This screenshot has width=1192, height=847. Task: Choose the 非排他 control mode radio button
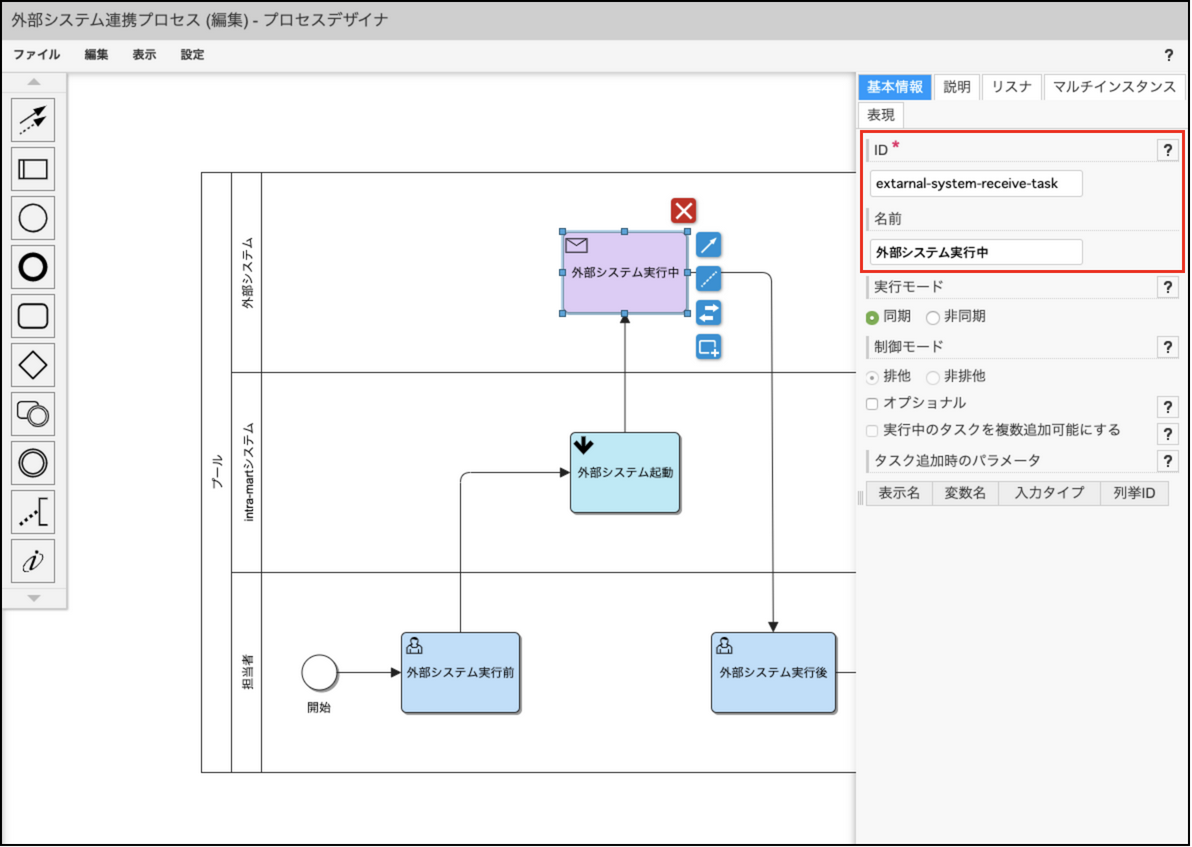click(933, 377)
